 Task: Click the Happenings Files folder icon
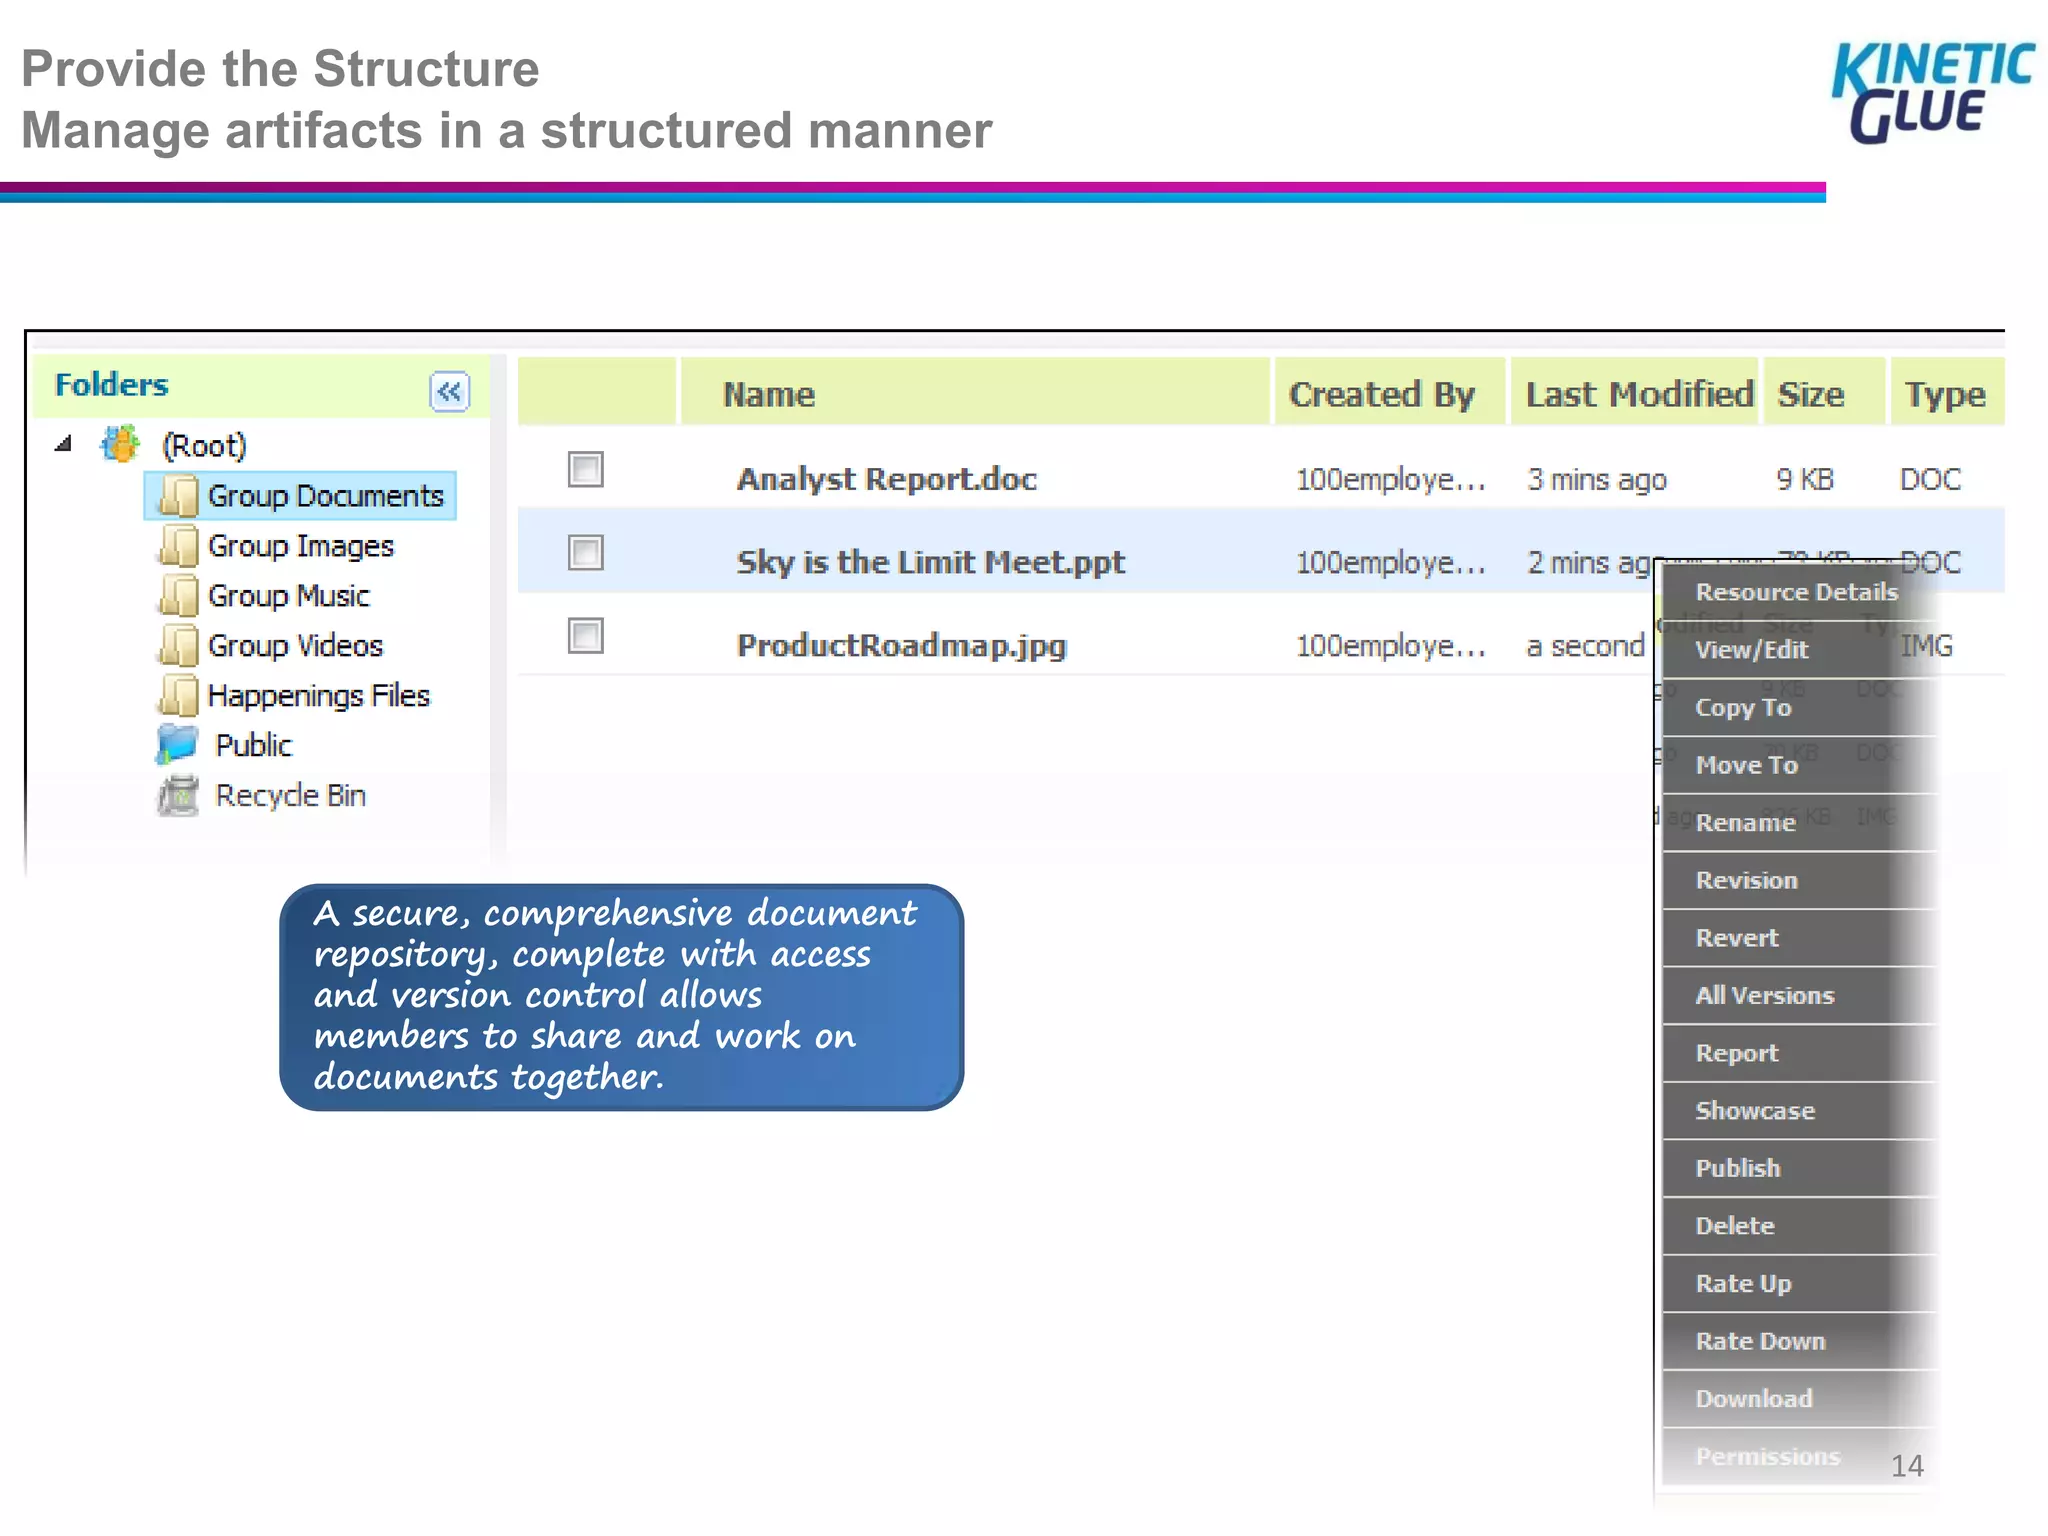179,695
